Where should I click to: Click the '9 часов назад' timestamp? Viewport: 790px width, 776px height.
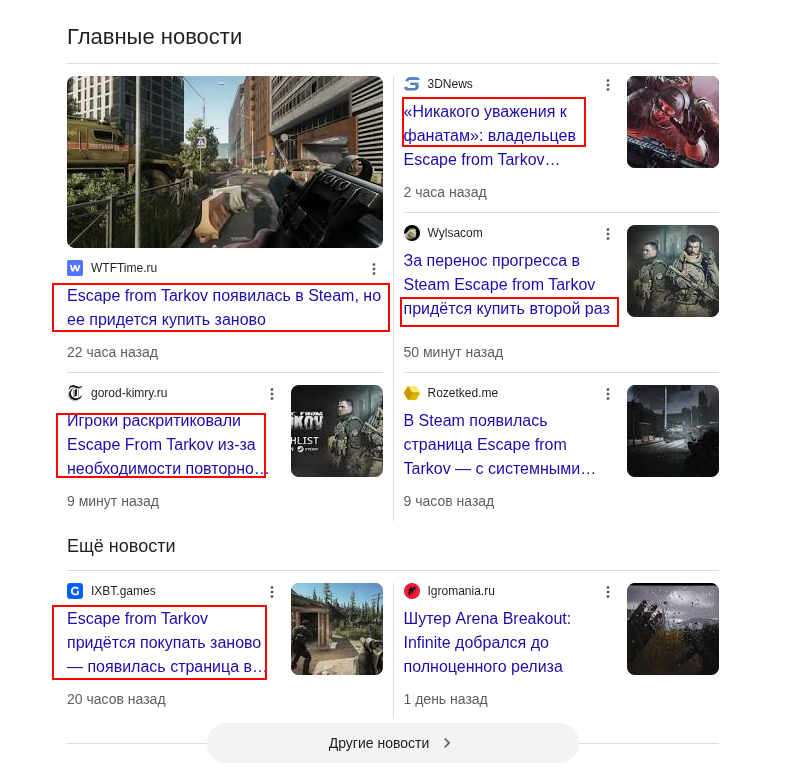click(x=448, y=501)
